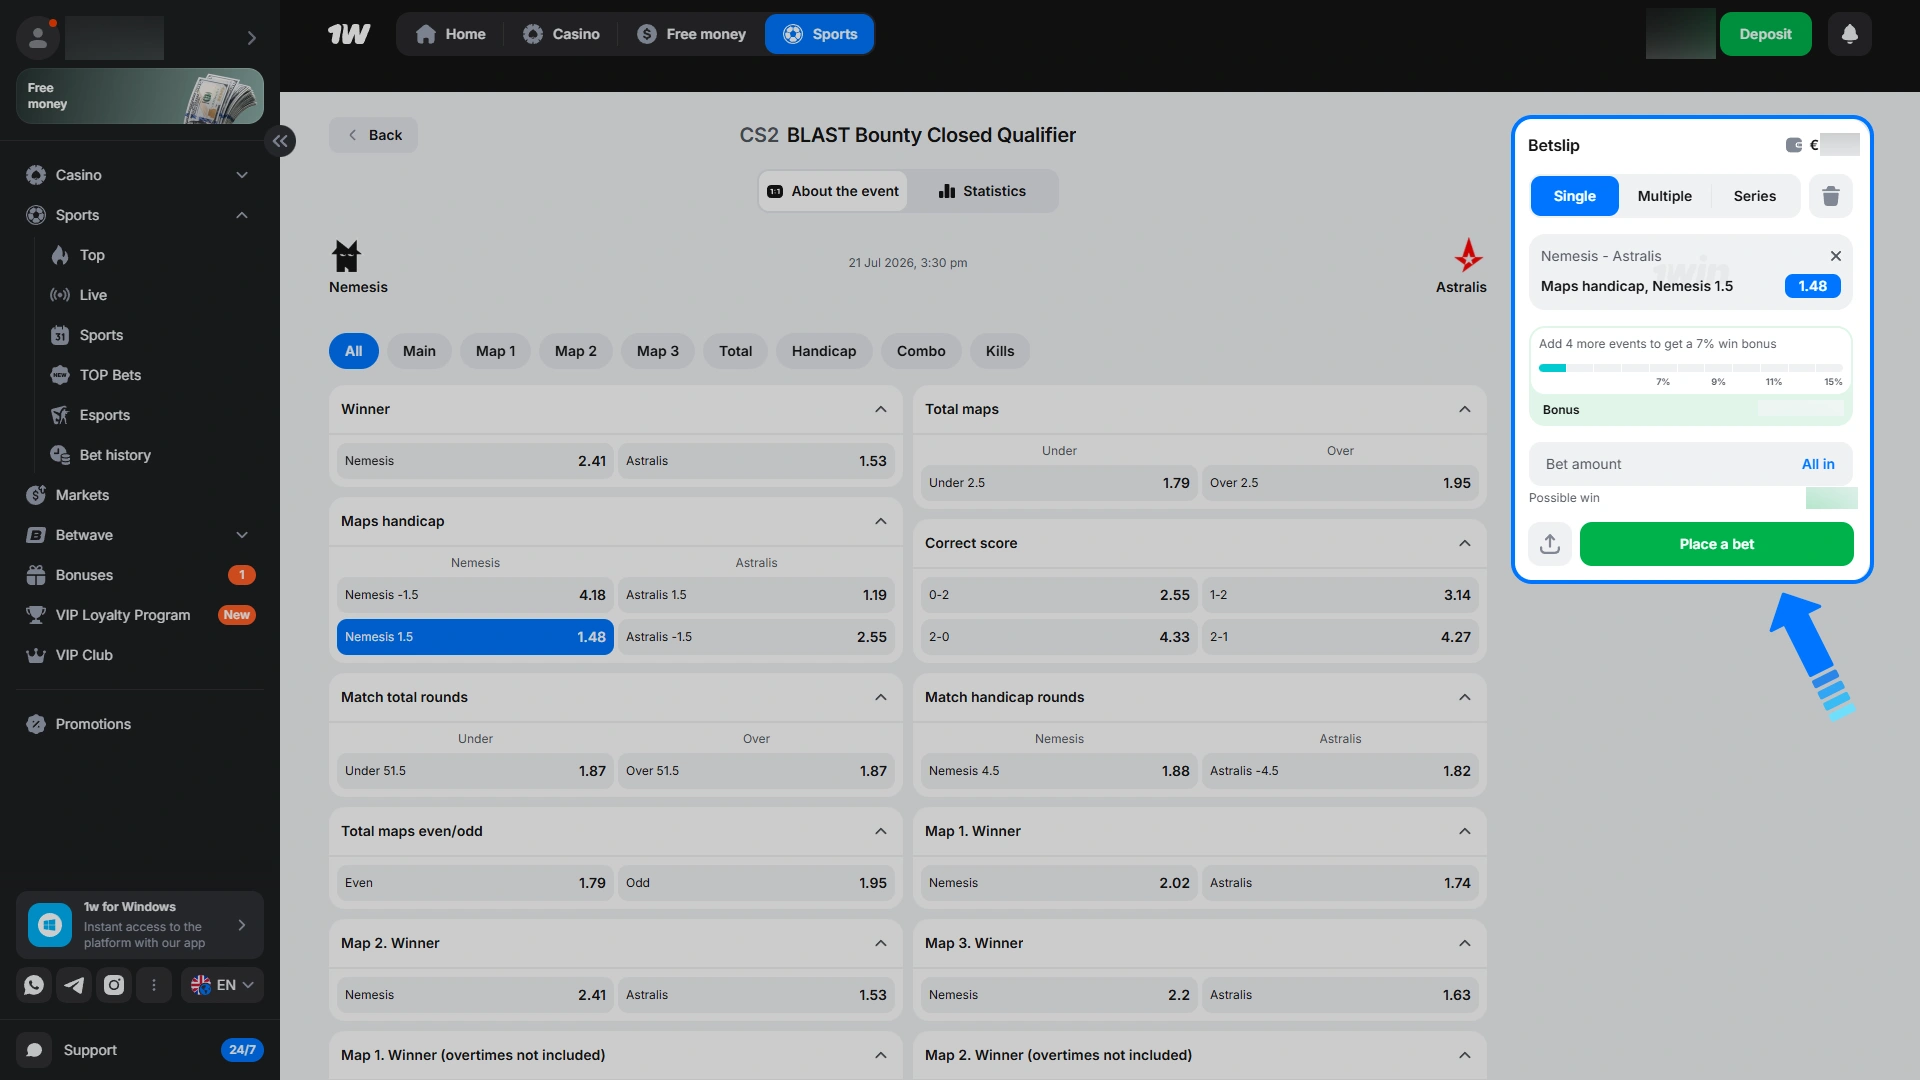Viewport: 1920px width, 1080px height.
Task: Open Support chat
Action: tap(140, 1050)
